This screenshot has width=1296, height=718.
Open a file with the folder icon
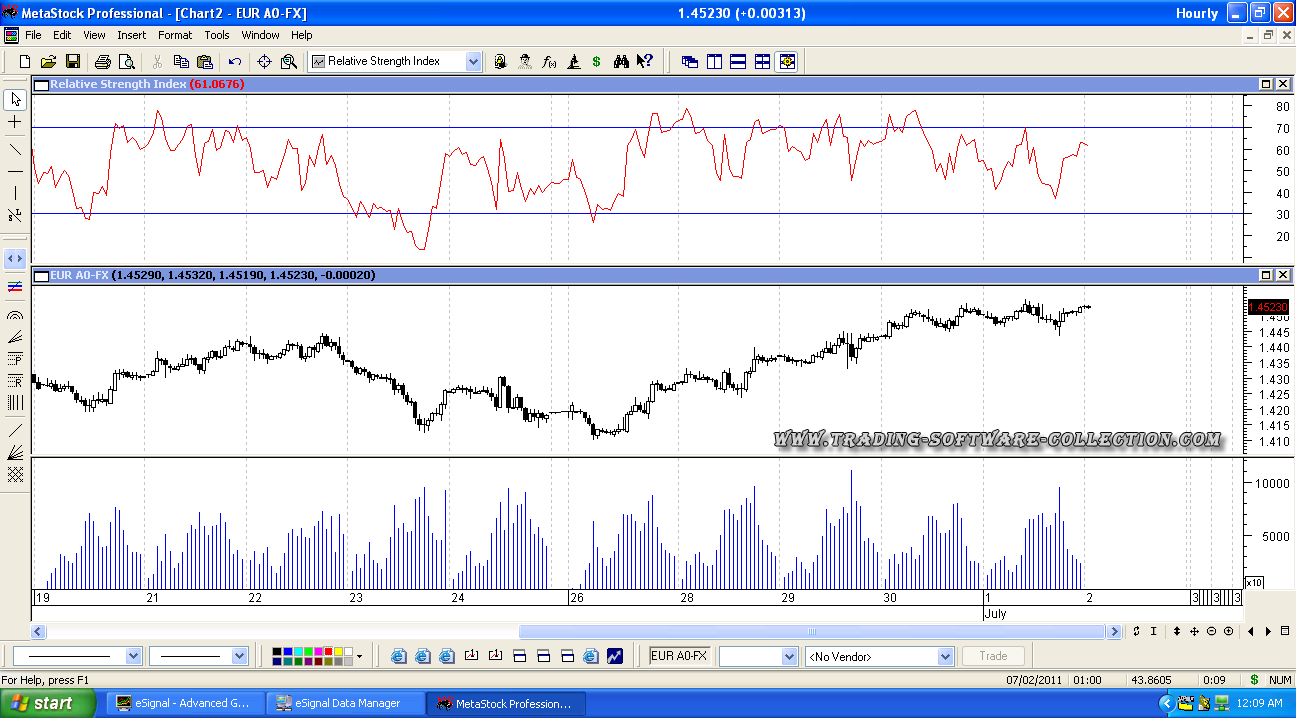(x=48, y=62)
